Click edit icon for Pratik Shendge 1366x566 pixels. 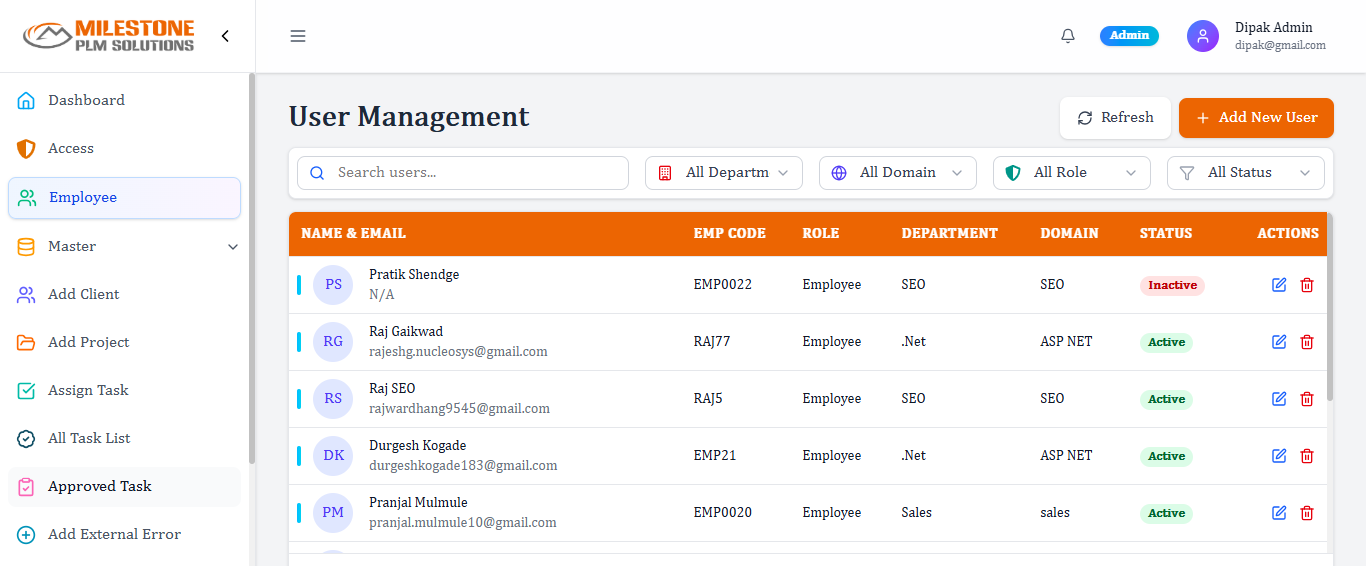coord(1279,285)
